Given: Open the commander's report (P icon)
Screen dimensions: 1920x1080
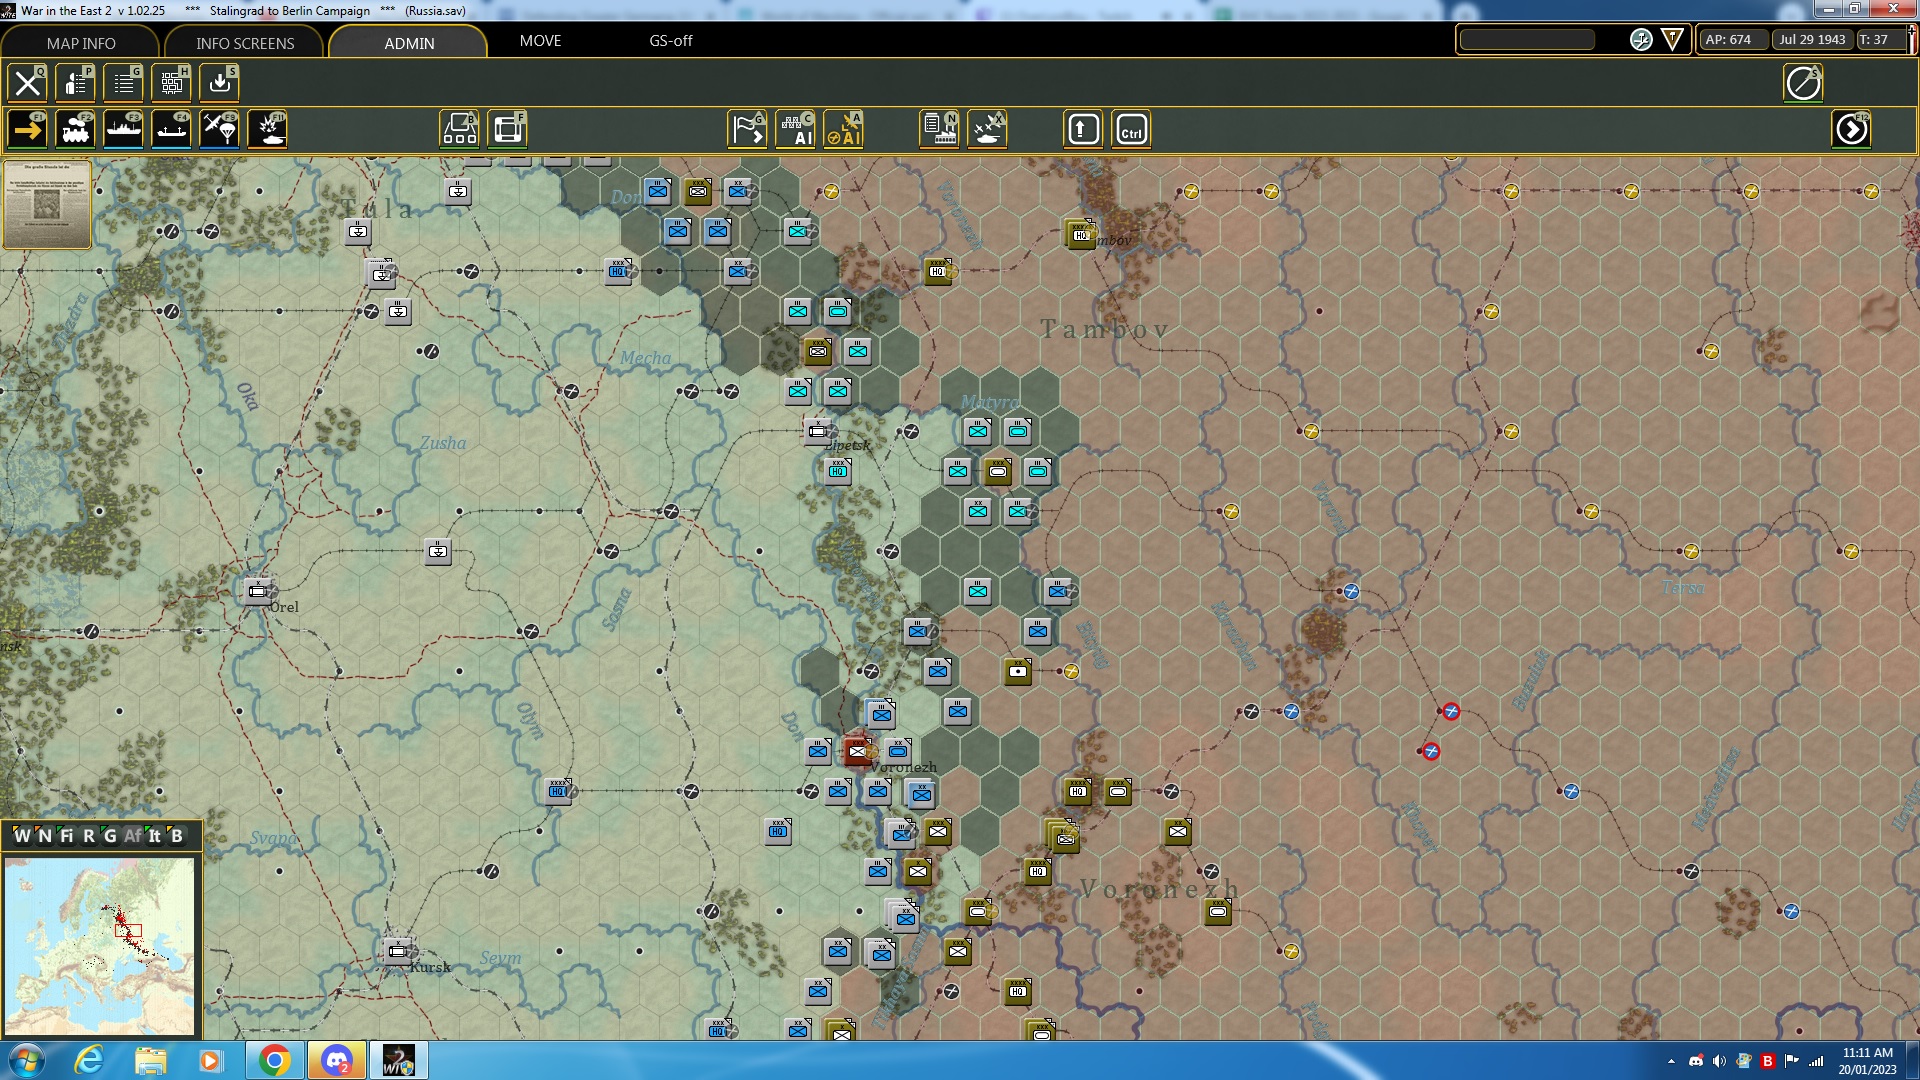Looking at the screenshot, I should 75,83.
